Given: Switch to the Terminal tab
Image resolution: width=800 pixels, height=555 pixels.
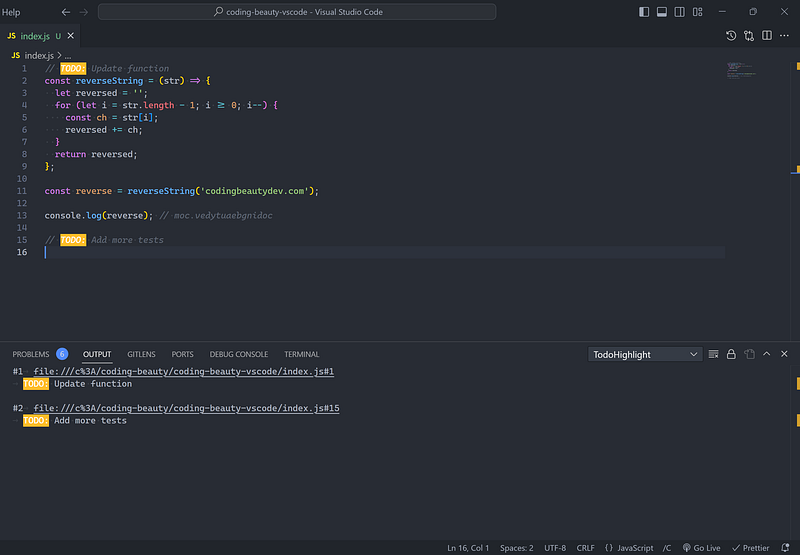Looking at the screenshot, I should [x=302, y=354].
